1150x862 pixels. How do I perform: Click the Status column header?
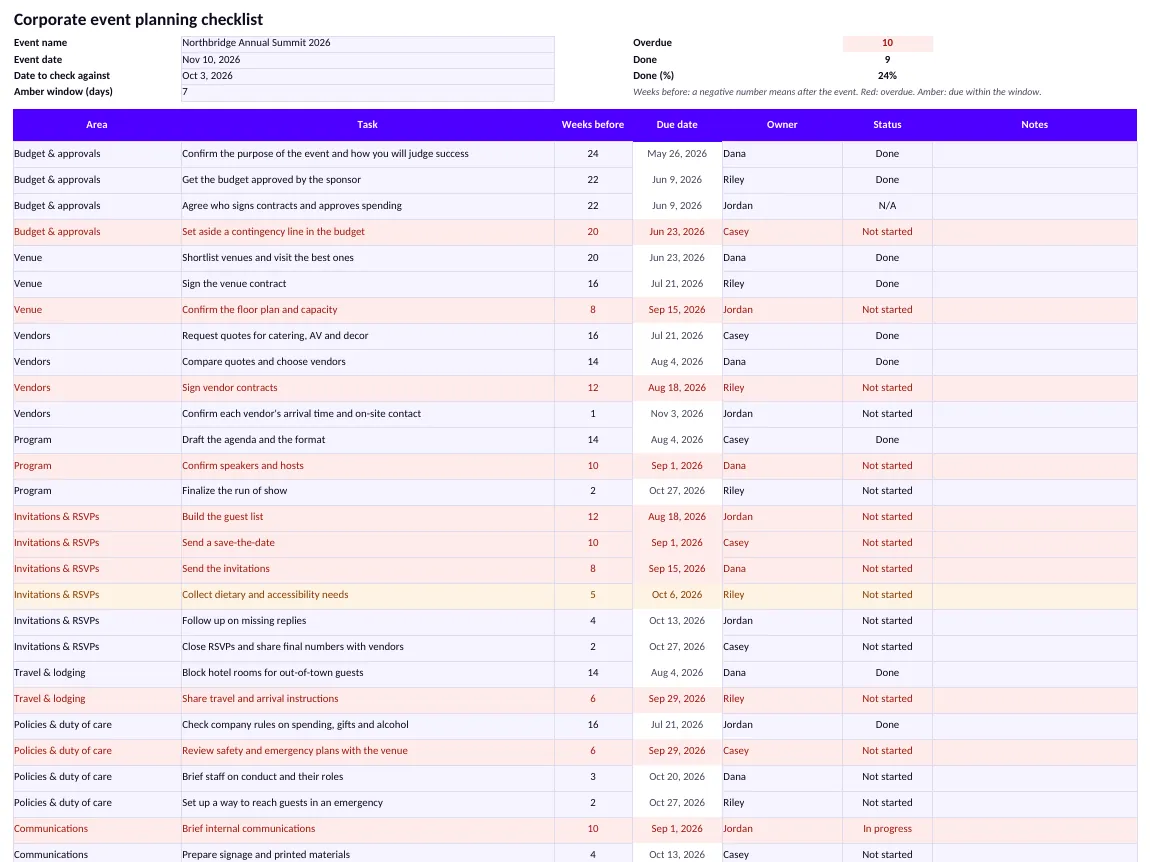[x=887, y=125]
